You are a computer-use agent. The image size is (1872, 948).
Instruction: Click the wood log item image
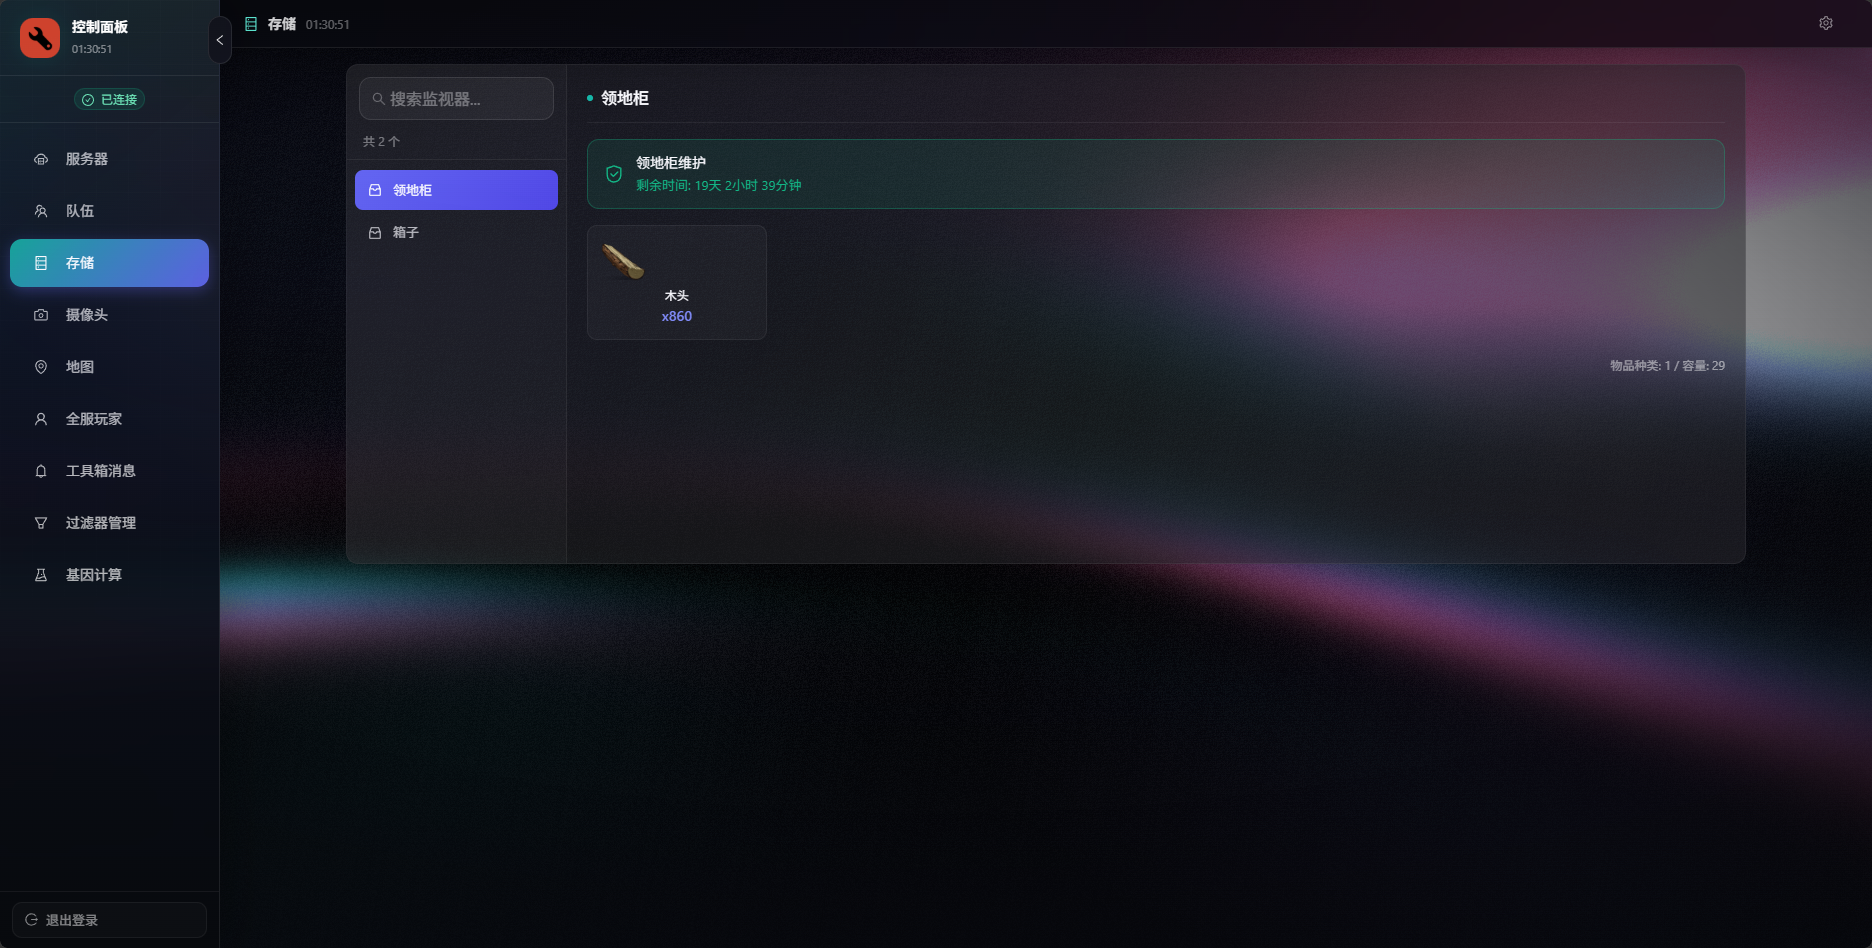(623, 262)
